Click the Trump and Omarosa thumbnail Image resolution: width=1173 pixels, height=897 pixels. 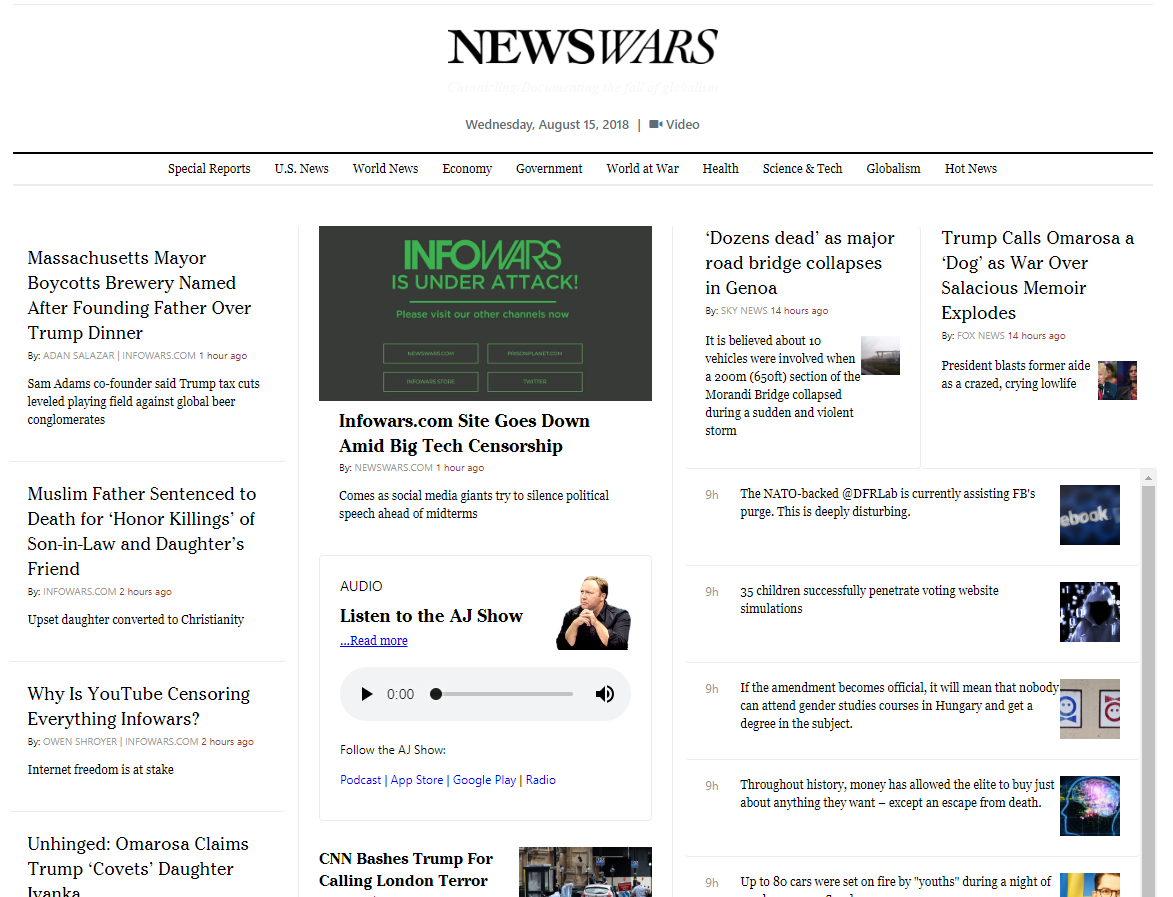coord(1117,380)
